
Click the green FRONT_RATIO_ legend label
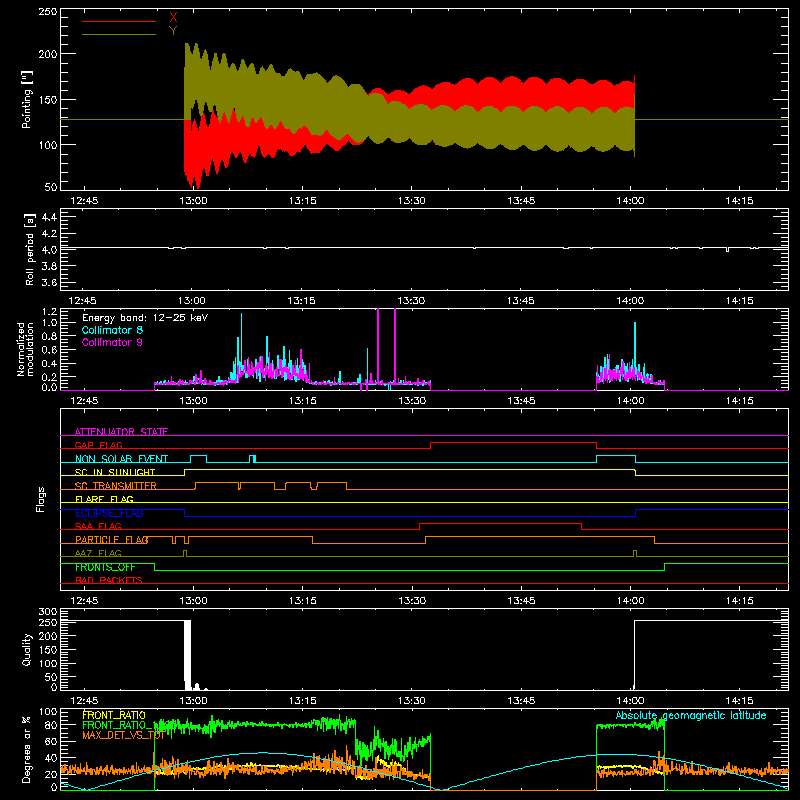[x=116, y=725]
